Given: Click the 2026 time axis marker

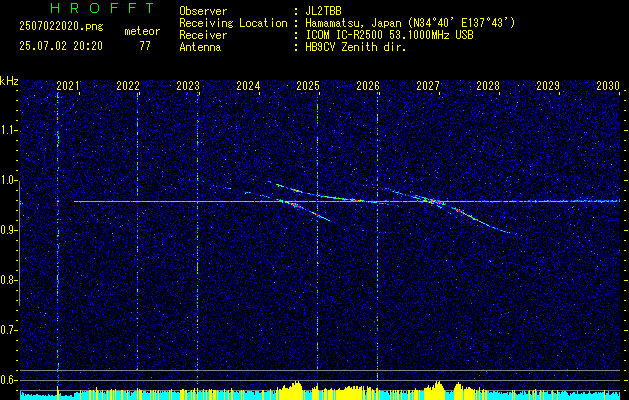Looking at the screenshot, I should click(368, 86).
